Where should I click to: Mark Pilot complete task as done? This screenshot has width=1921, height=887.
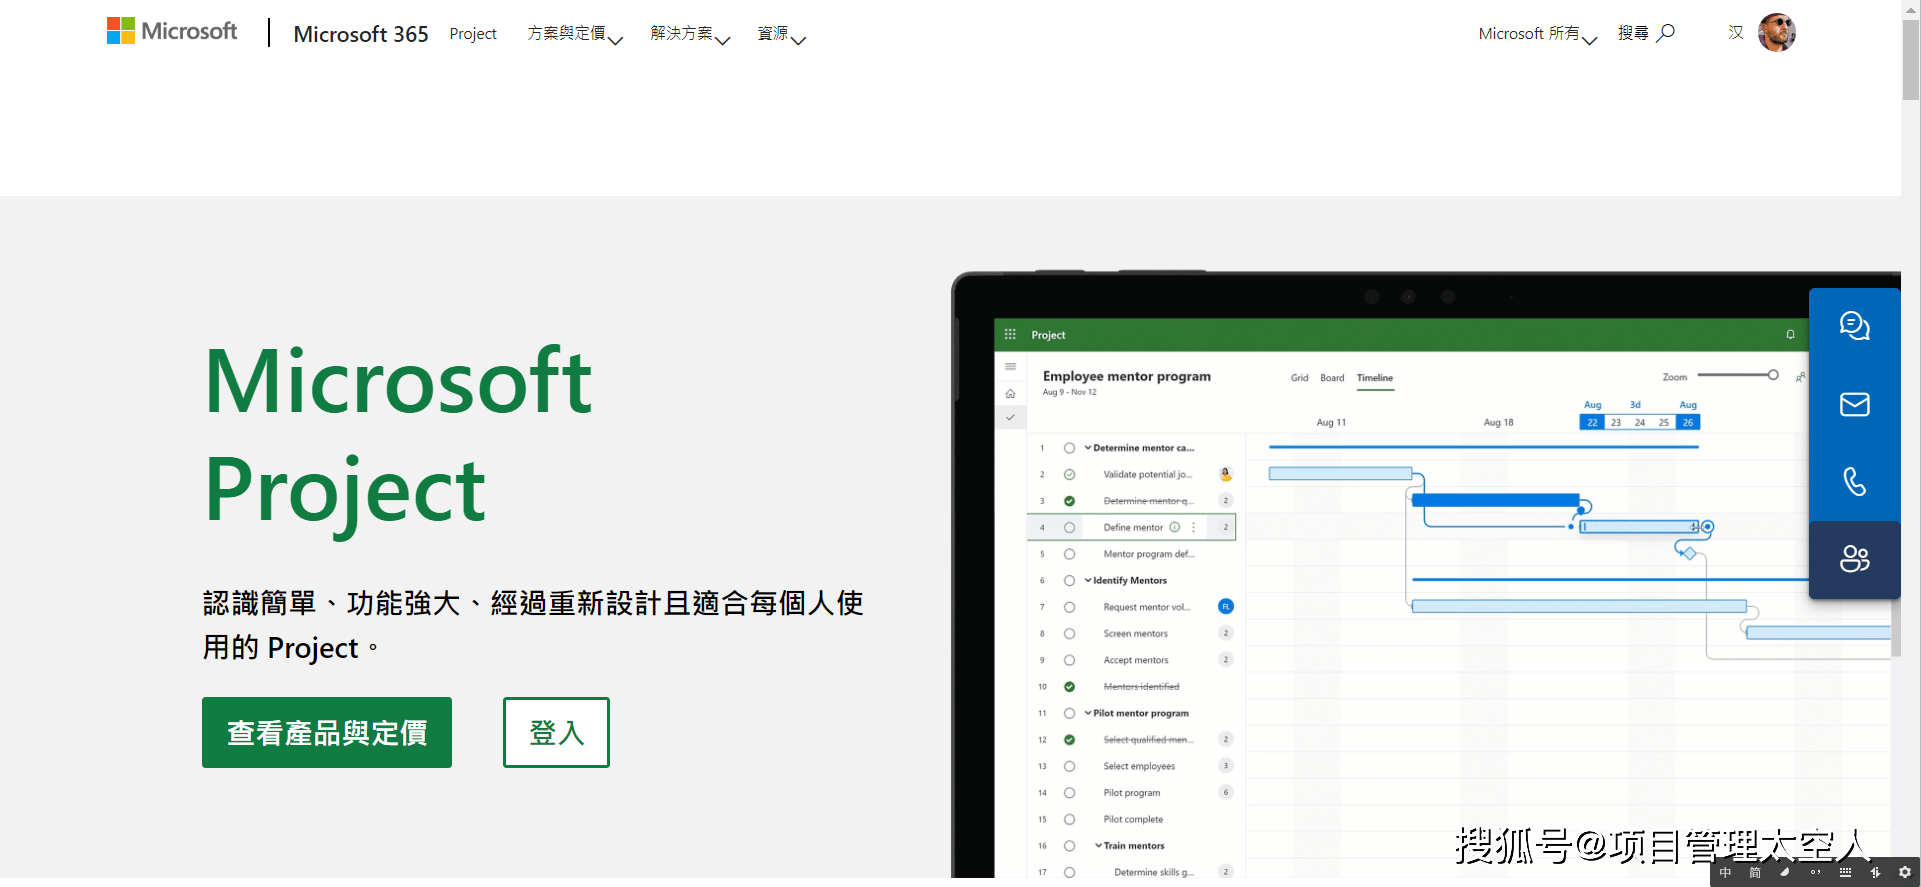[1069, 819]
